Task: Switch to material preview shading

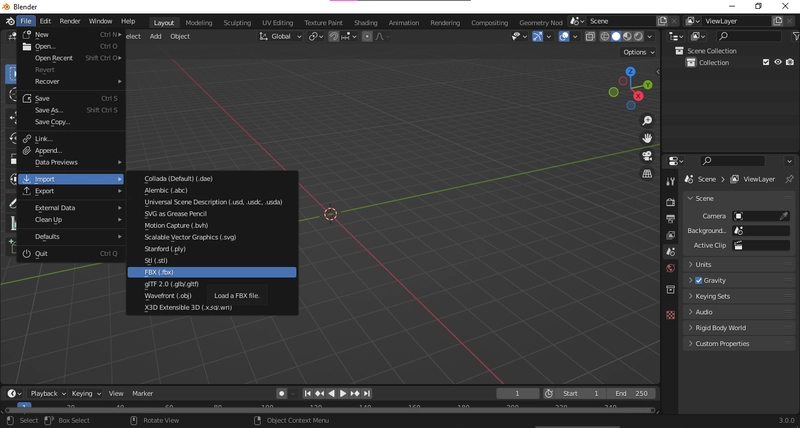Action: pos(627,36)
